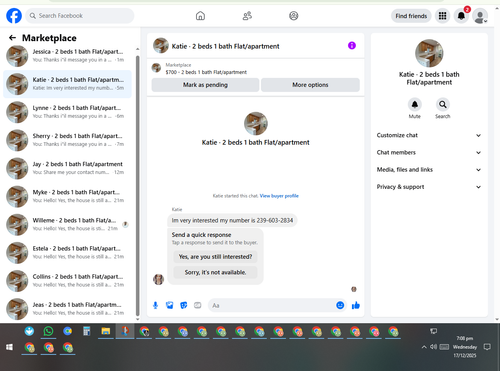This screenshot has width=500, height=371.
Task: Click the conversation list vertical scrollbar
Action: coord(138,186)
